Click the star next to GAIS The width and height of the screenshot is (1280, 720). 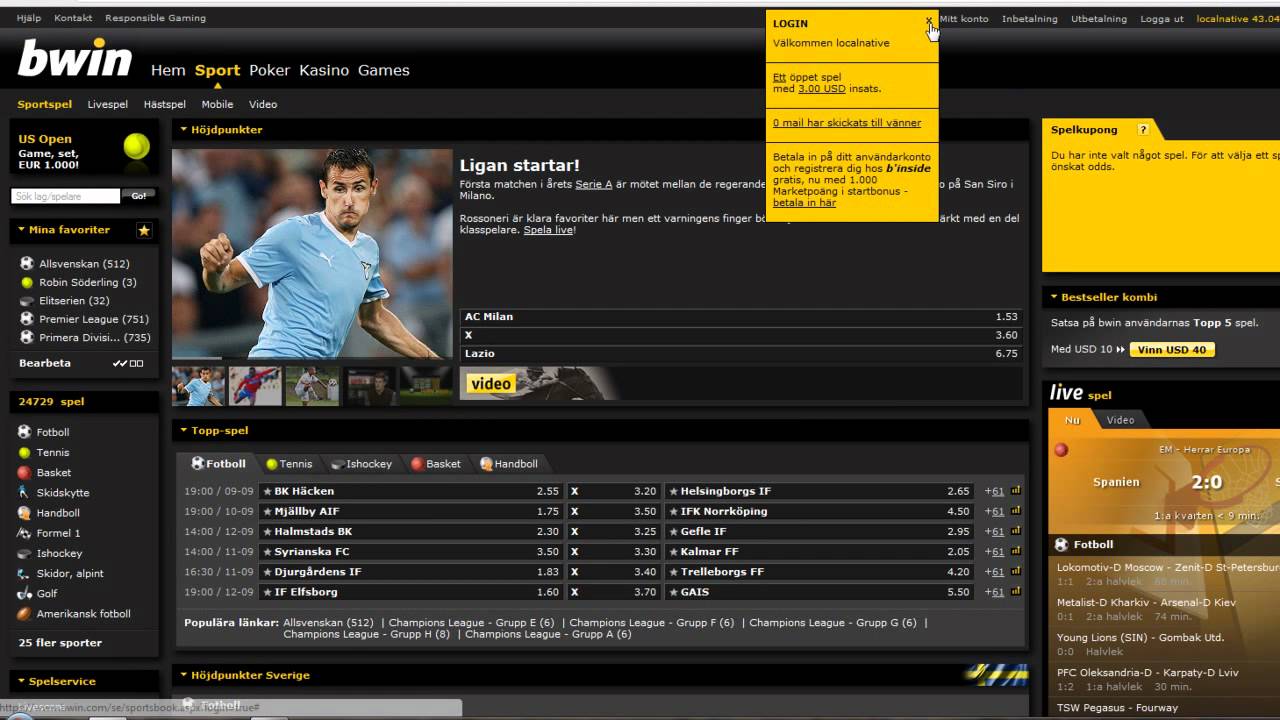[x=673, y=592]
